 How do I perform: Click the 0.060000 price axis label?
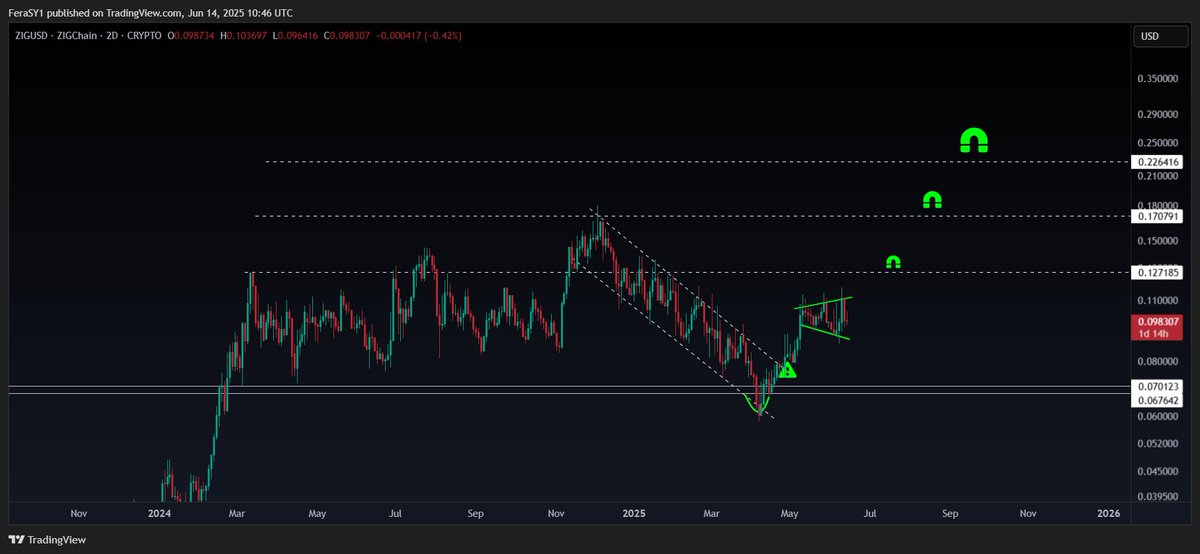[x=1157, y=415]
